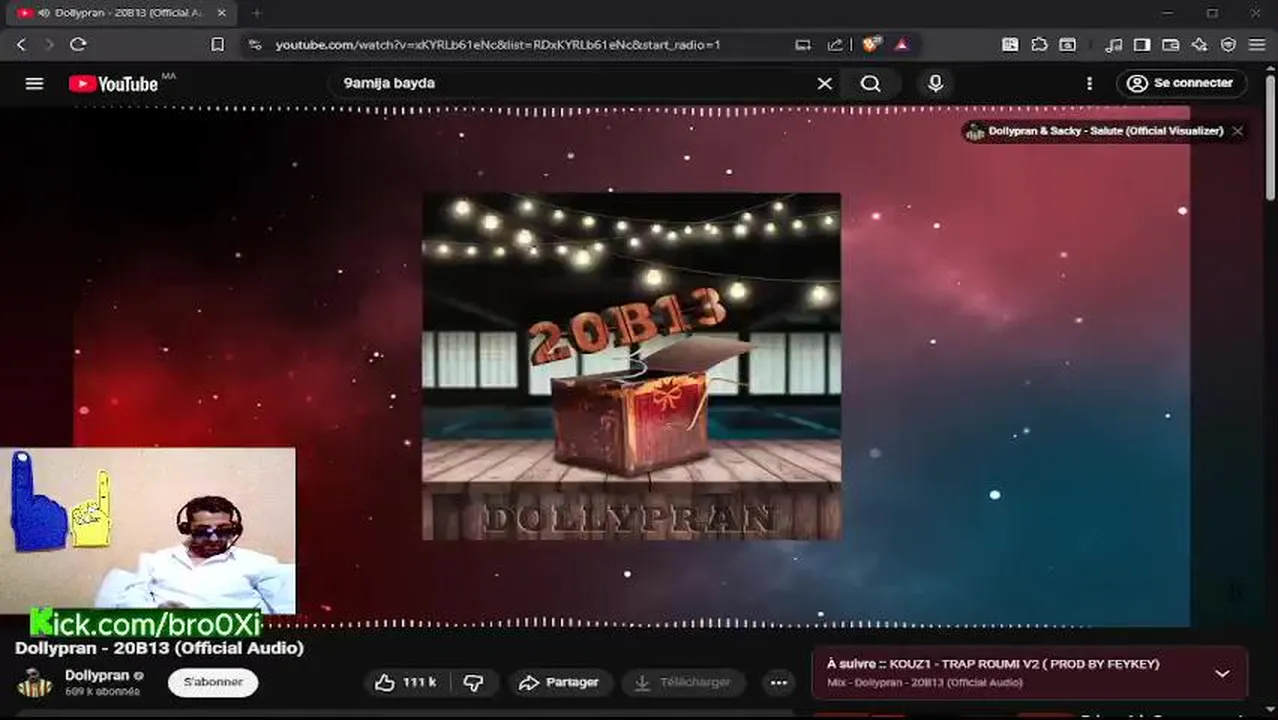
Task: Like the video with 111 k thumbs-up
Action: (x=406, y=683)
